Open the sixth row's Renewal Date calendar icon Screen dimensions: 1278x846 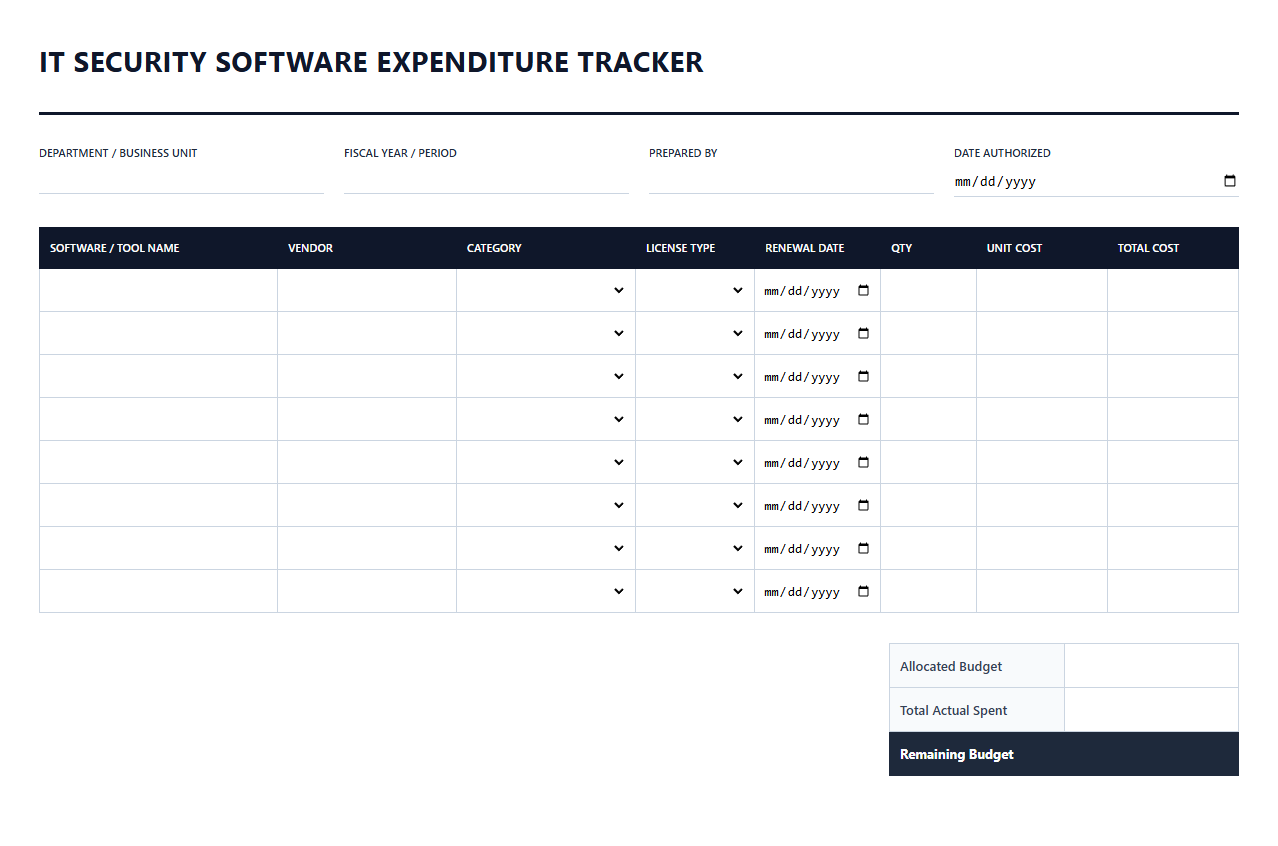click(864, 505)
